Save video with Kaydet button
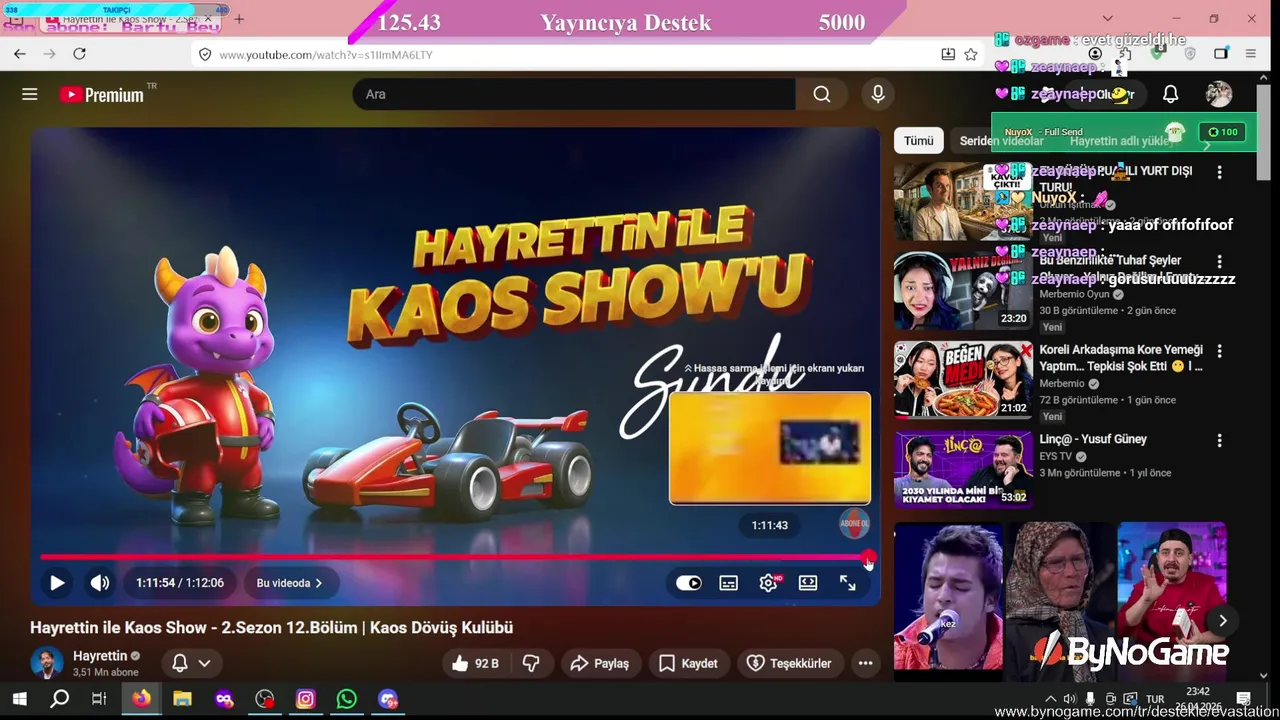Screen dimensions: 1280x720 (688, 663)
